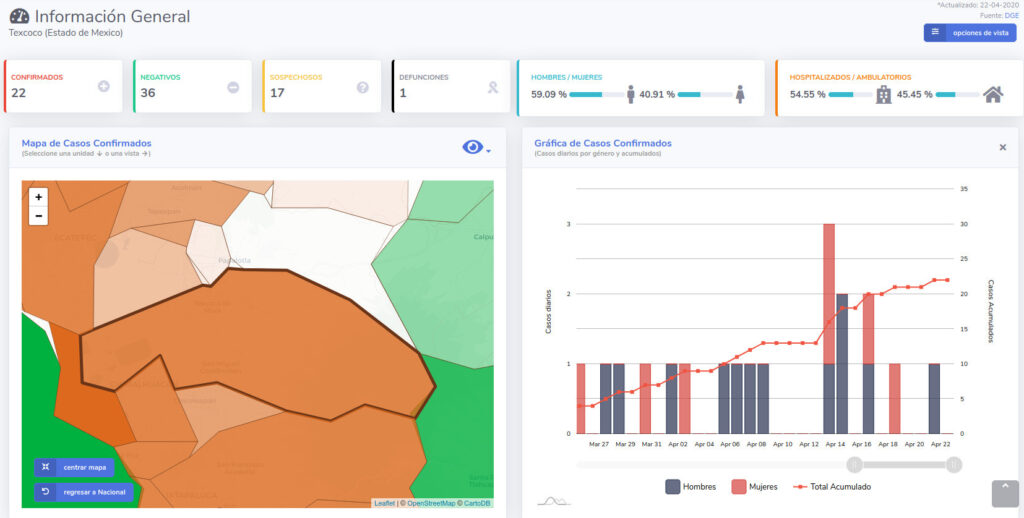Open the DGE source link
This screenshot has height=518, width=1024.
pyautogui.click(x=1011, y=15)
